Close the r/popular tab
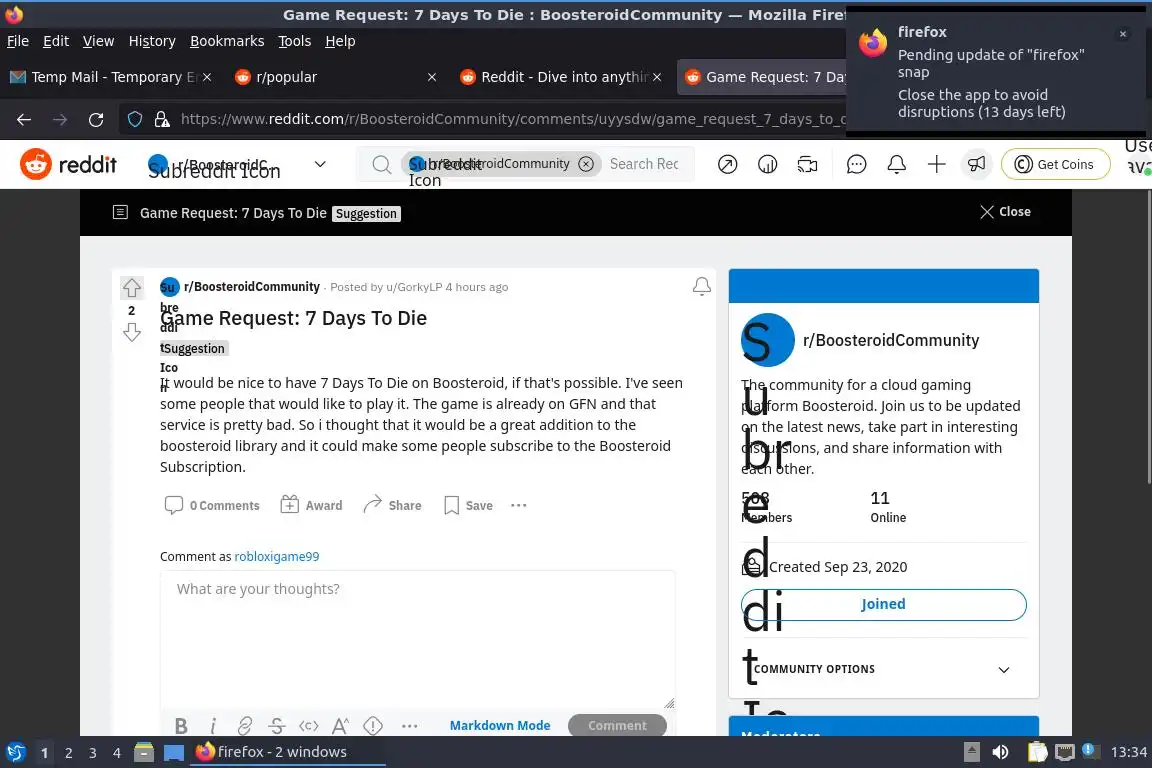This screenshot has height=768, width=1152. pos(432,77)
